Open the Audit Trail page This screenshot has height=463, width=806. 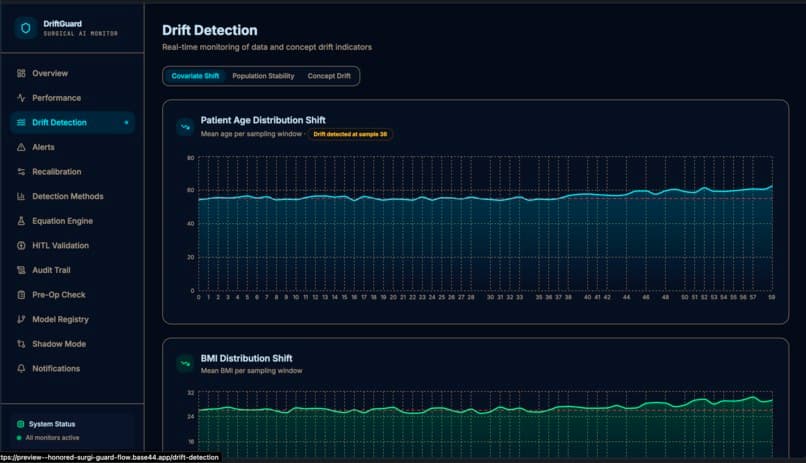tap(72, 270)
